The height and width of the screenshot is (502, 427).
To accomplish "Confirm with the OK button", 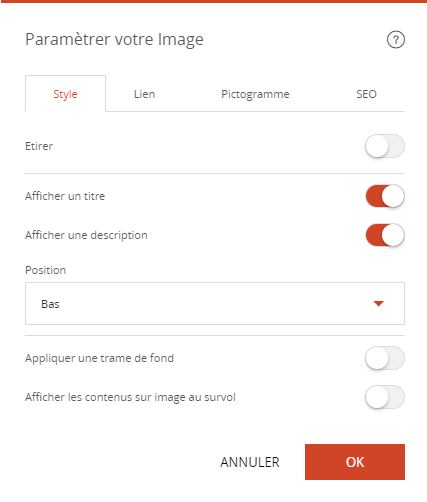I will [x=355, y=462].
